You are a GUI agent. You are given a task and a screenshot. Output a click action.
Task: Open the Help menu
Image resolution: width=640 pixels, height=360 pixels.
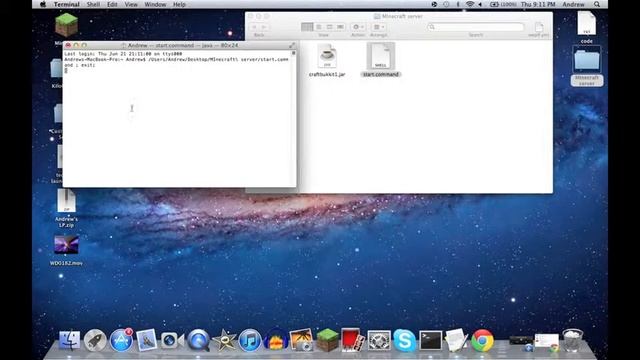point(179,4)
